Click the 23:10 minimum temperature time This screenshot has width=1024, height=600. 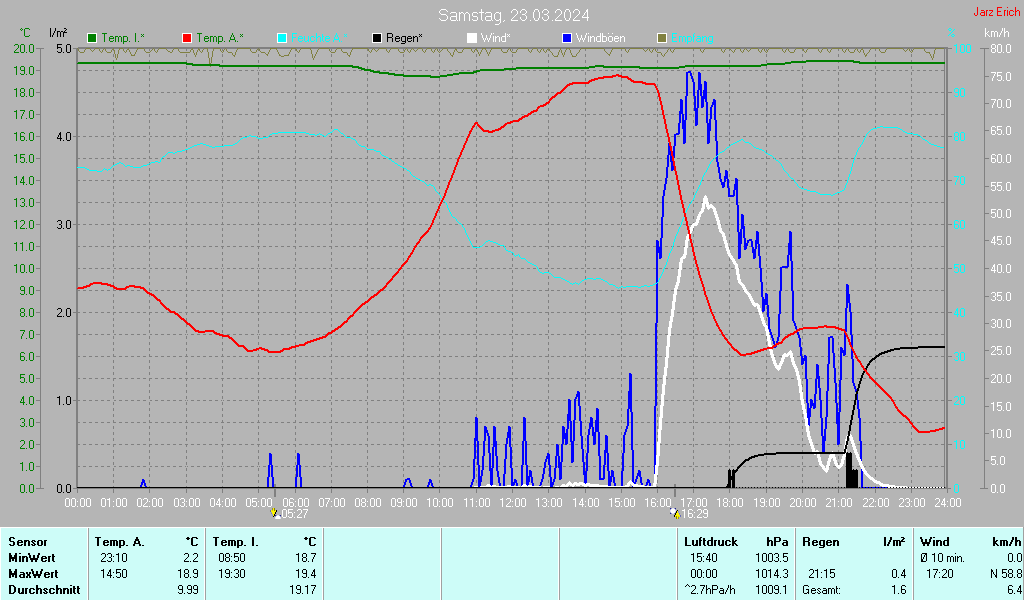(x=114, y=558)
